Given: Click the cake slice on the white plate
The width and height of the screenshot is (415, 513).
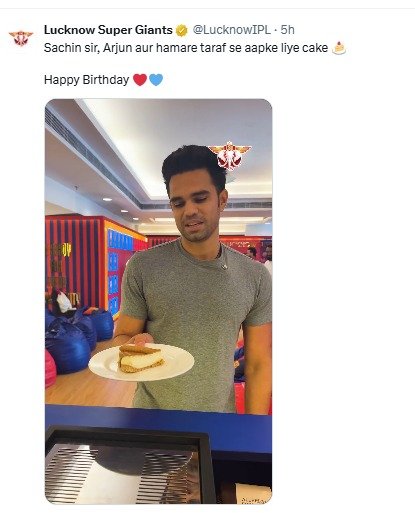Looking at the screenshot, I should pyautogui.click(x=141, y=358).
